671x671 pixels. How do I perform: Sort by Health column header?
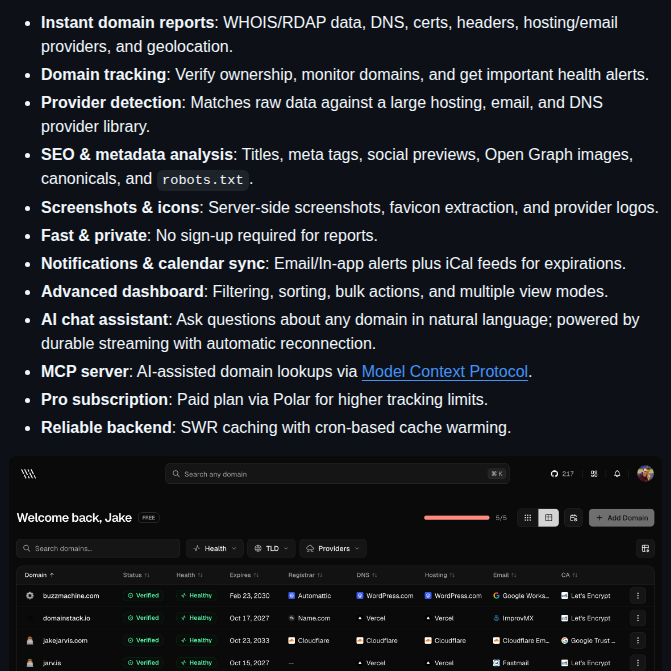(x=189, y=575)
